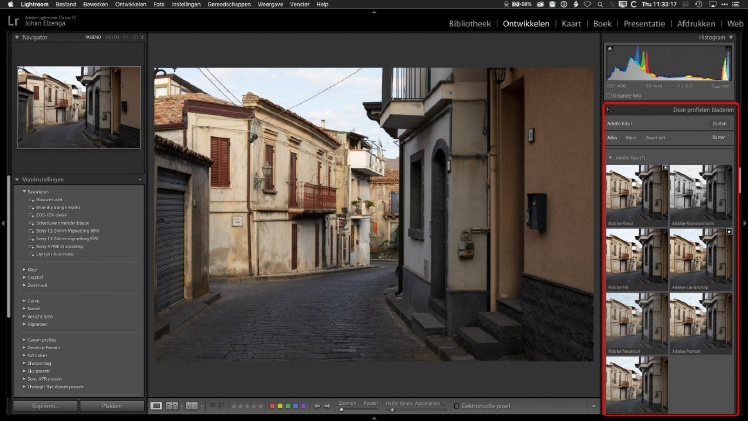
Task: Apply red color label swatch
Action: [272, 406]
